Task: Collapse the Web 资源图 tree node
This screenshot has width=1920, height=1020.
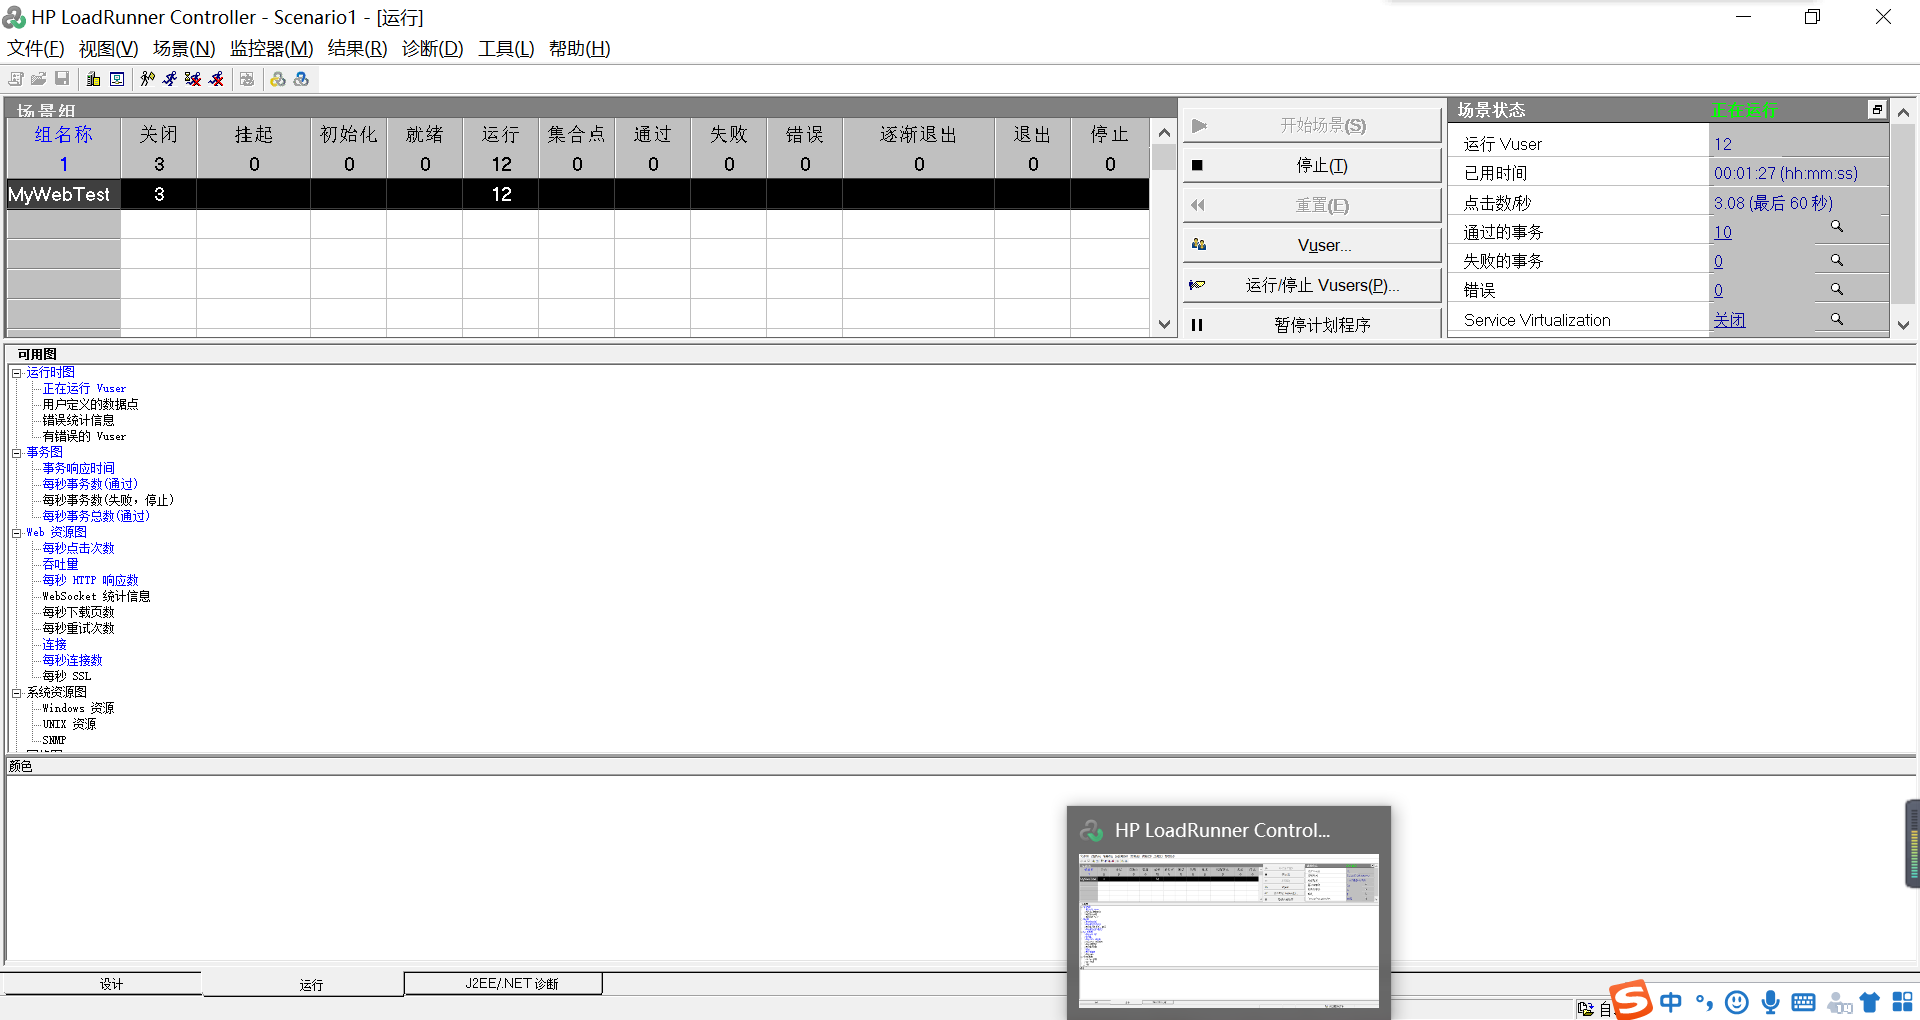Action: point(16,533)
